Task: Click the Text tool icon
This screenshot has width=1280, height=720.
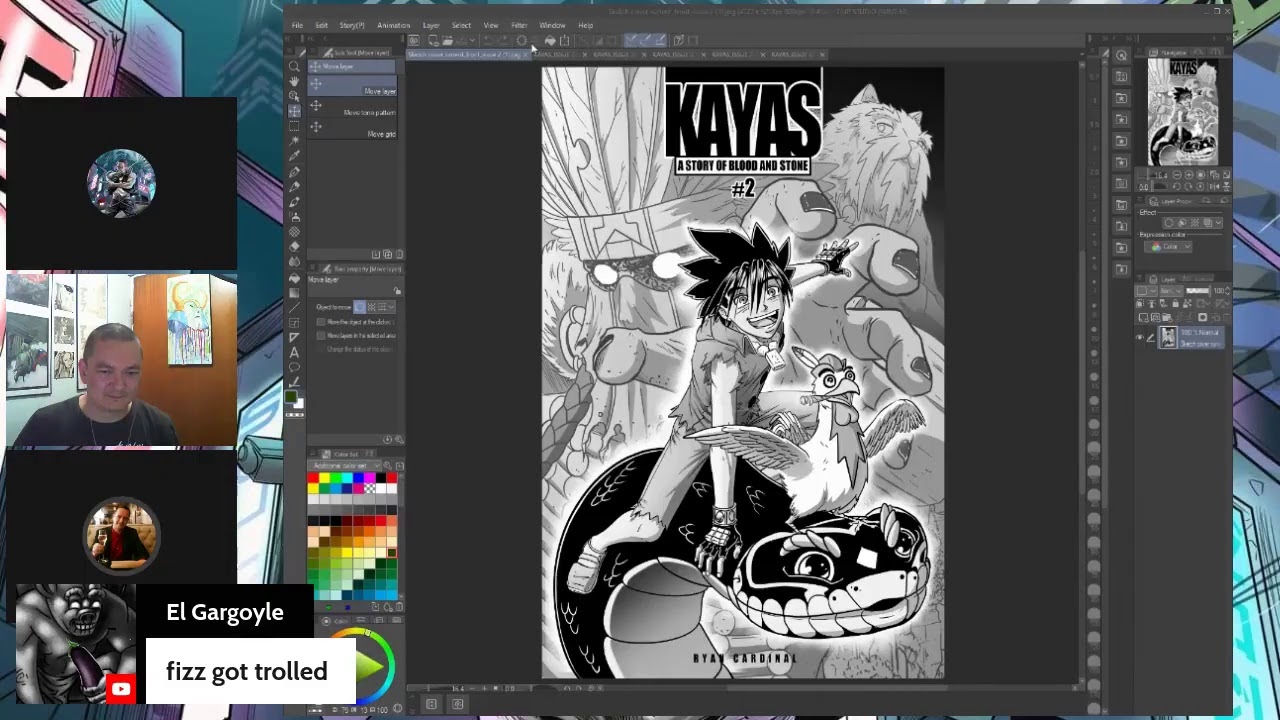Action: (x=294, y=352)
